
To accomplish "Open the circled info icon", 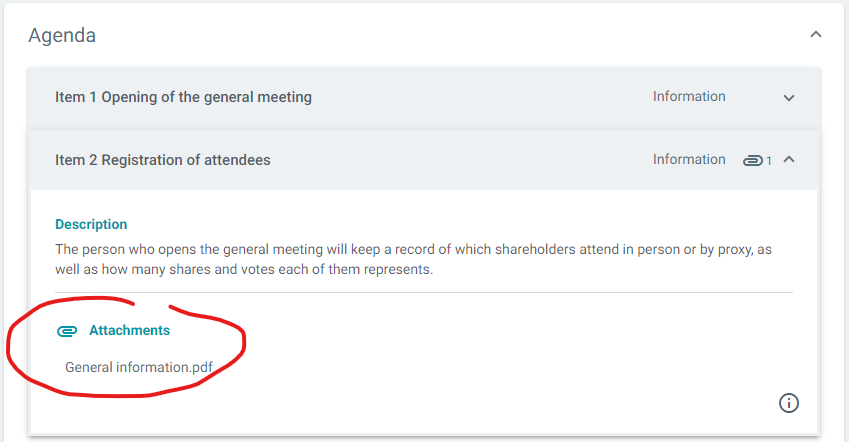I will 789,403.
